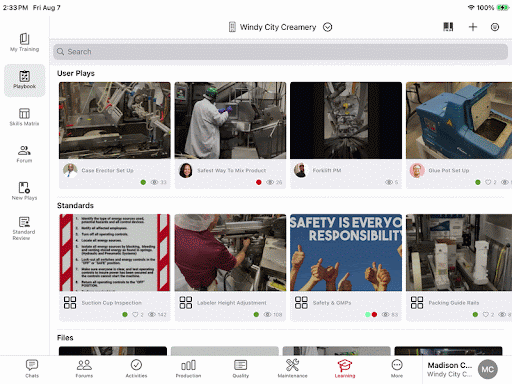Click the Labeler Height Adjustment title
Screen dimensions: 512x384
(x=232, y=303)
